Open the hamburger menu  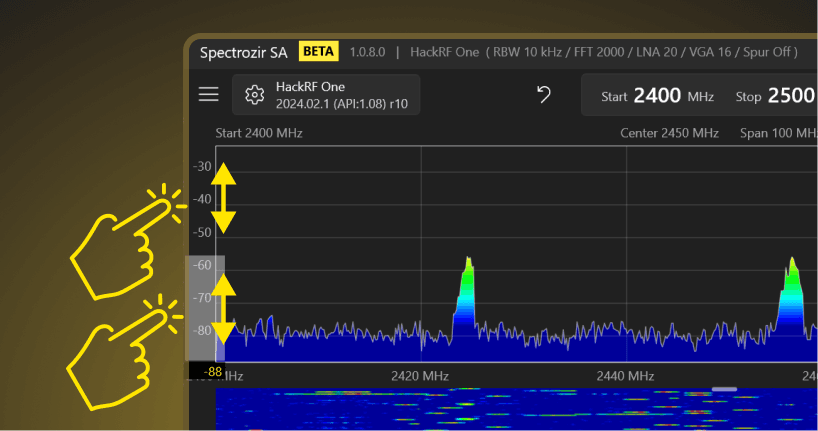click(208, 94)
